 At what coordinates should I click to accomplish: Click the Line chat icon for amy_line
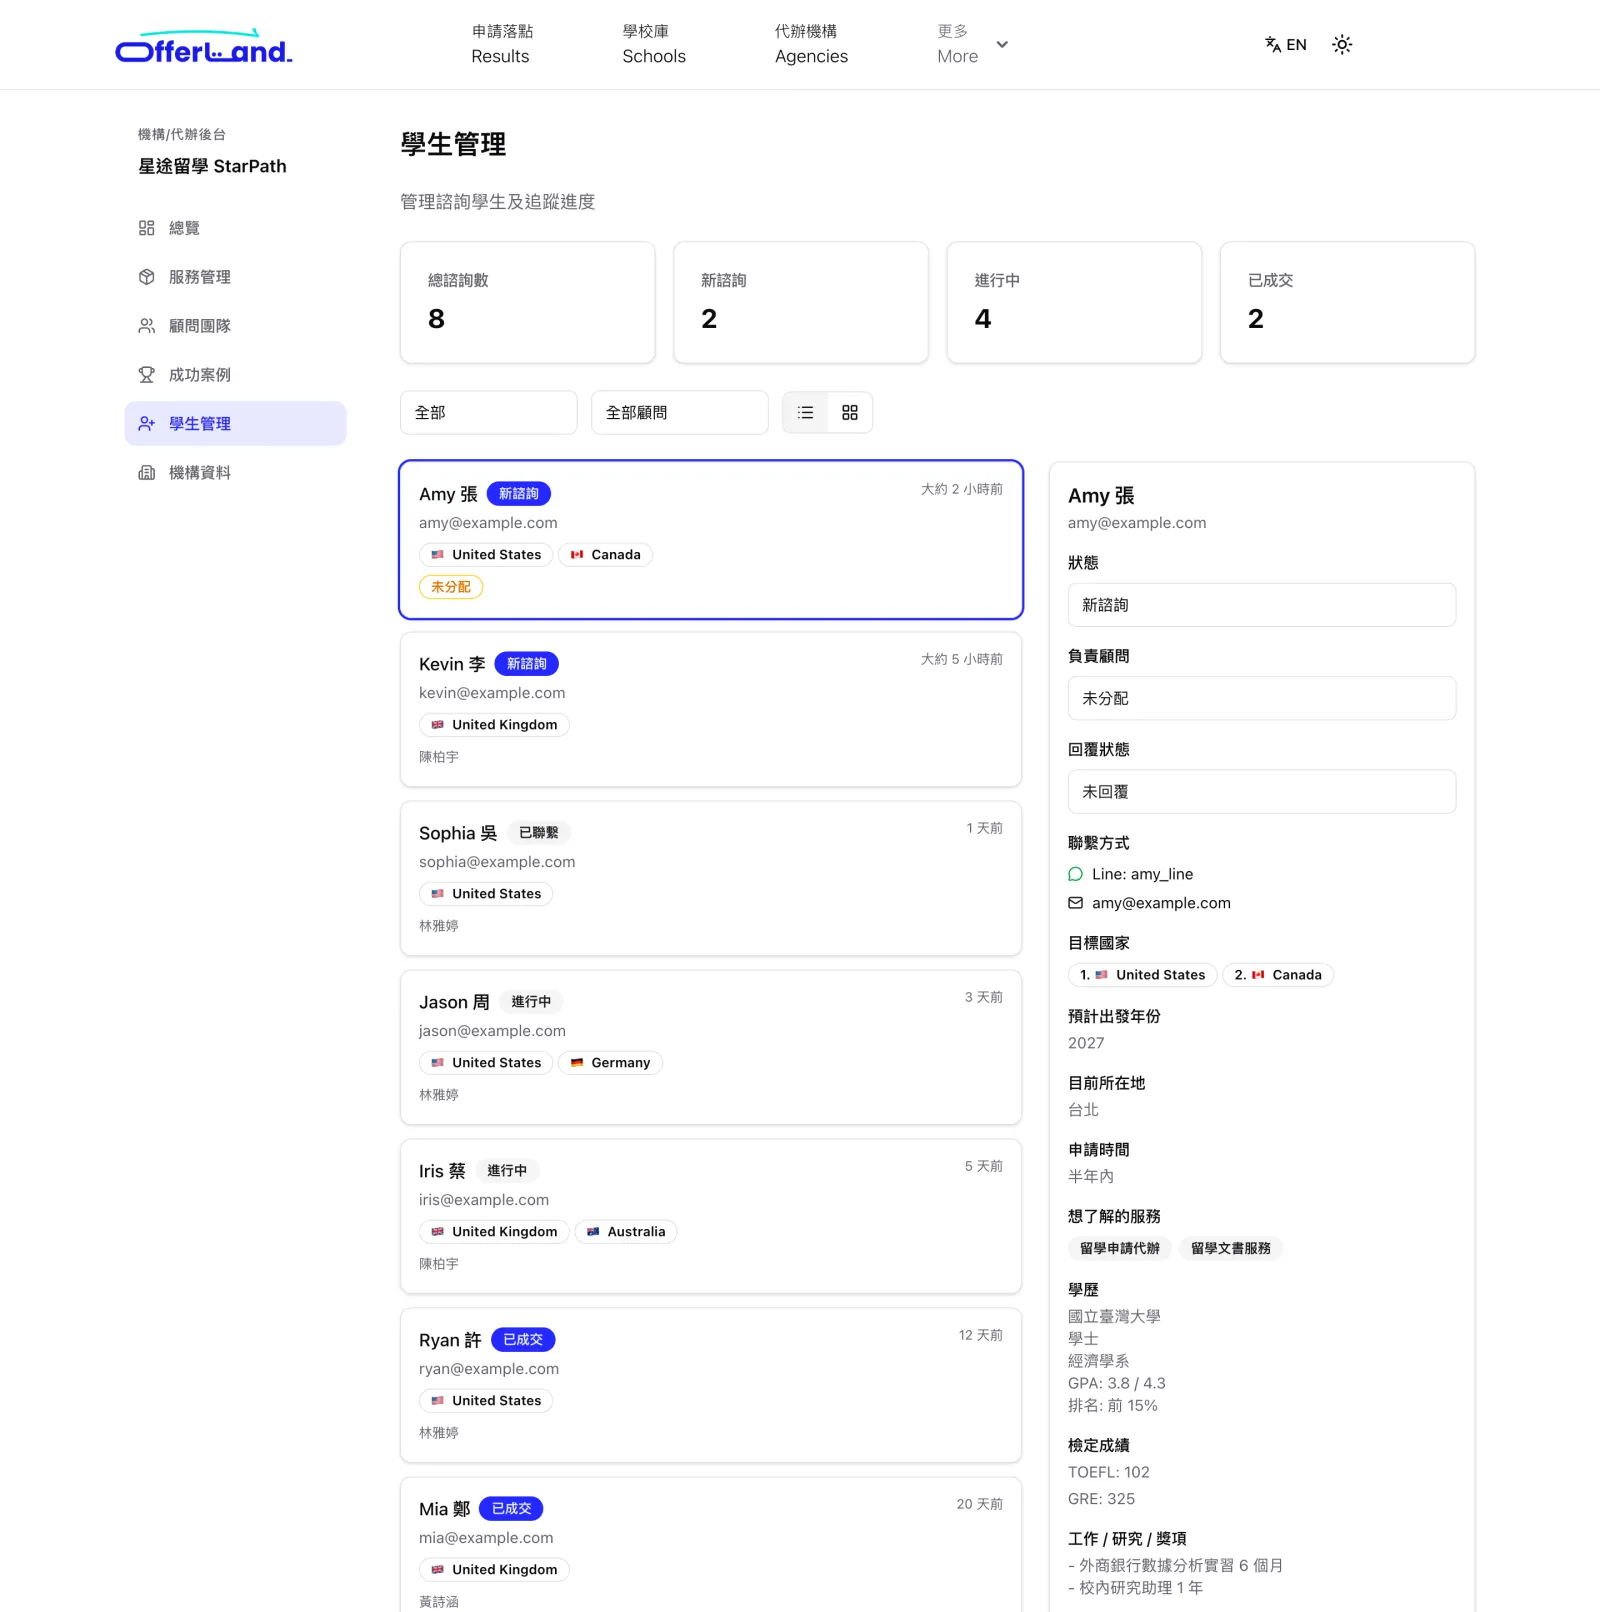coord(1075,874)
